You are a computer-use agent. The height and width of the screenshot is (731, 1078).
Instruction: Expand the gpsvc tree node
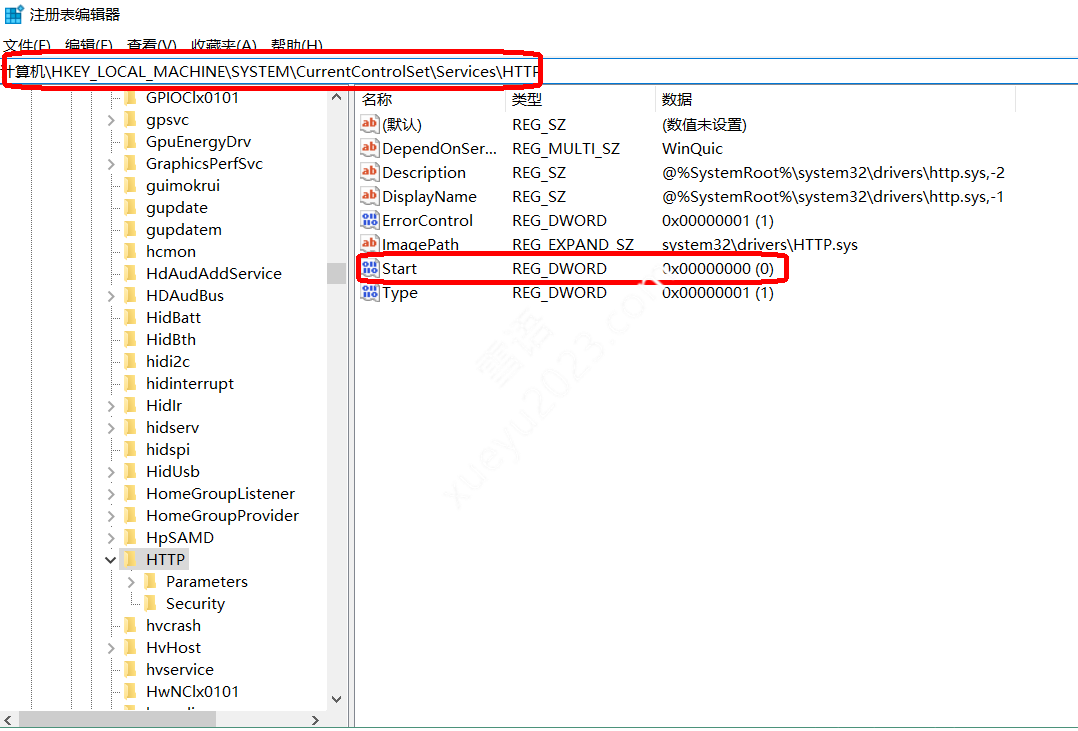[111, 120]
